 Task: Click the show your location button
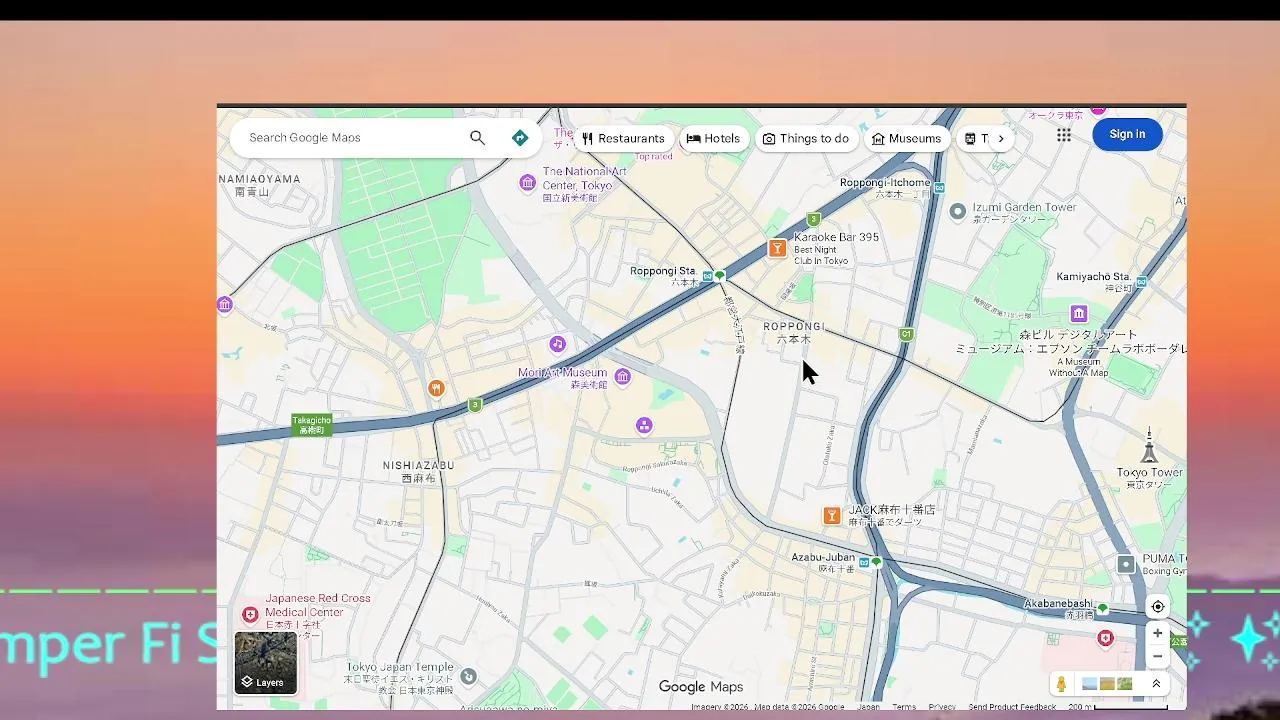[1157, 607]
